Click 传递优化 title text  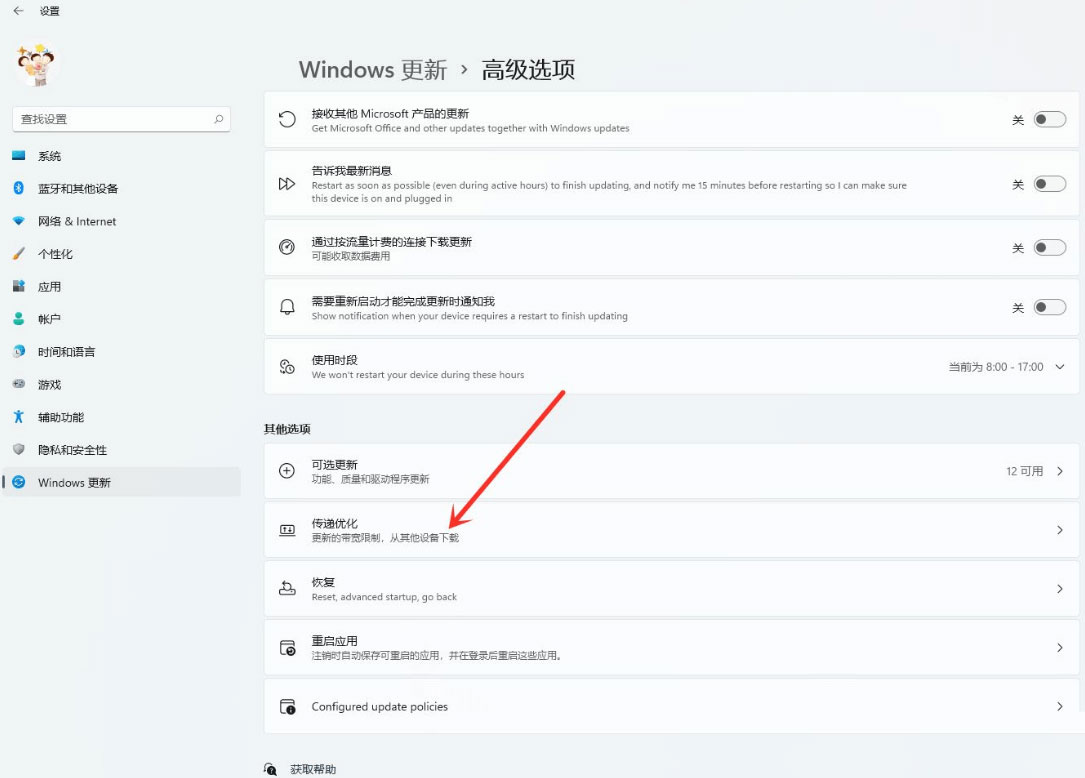pos(334,523)
